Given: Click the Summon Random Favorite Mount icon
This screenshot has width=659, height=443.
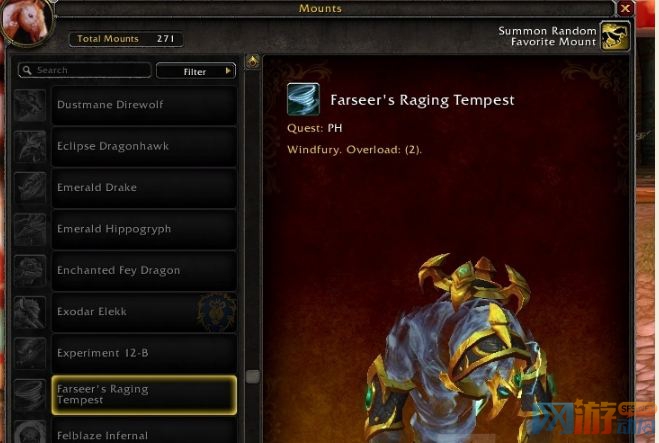Looking at the screenshot, I should pyautogui.click(x=614, y=36).
